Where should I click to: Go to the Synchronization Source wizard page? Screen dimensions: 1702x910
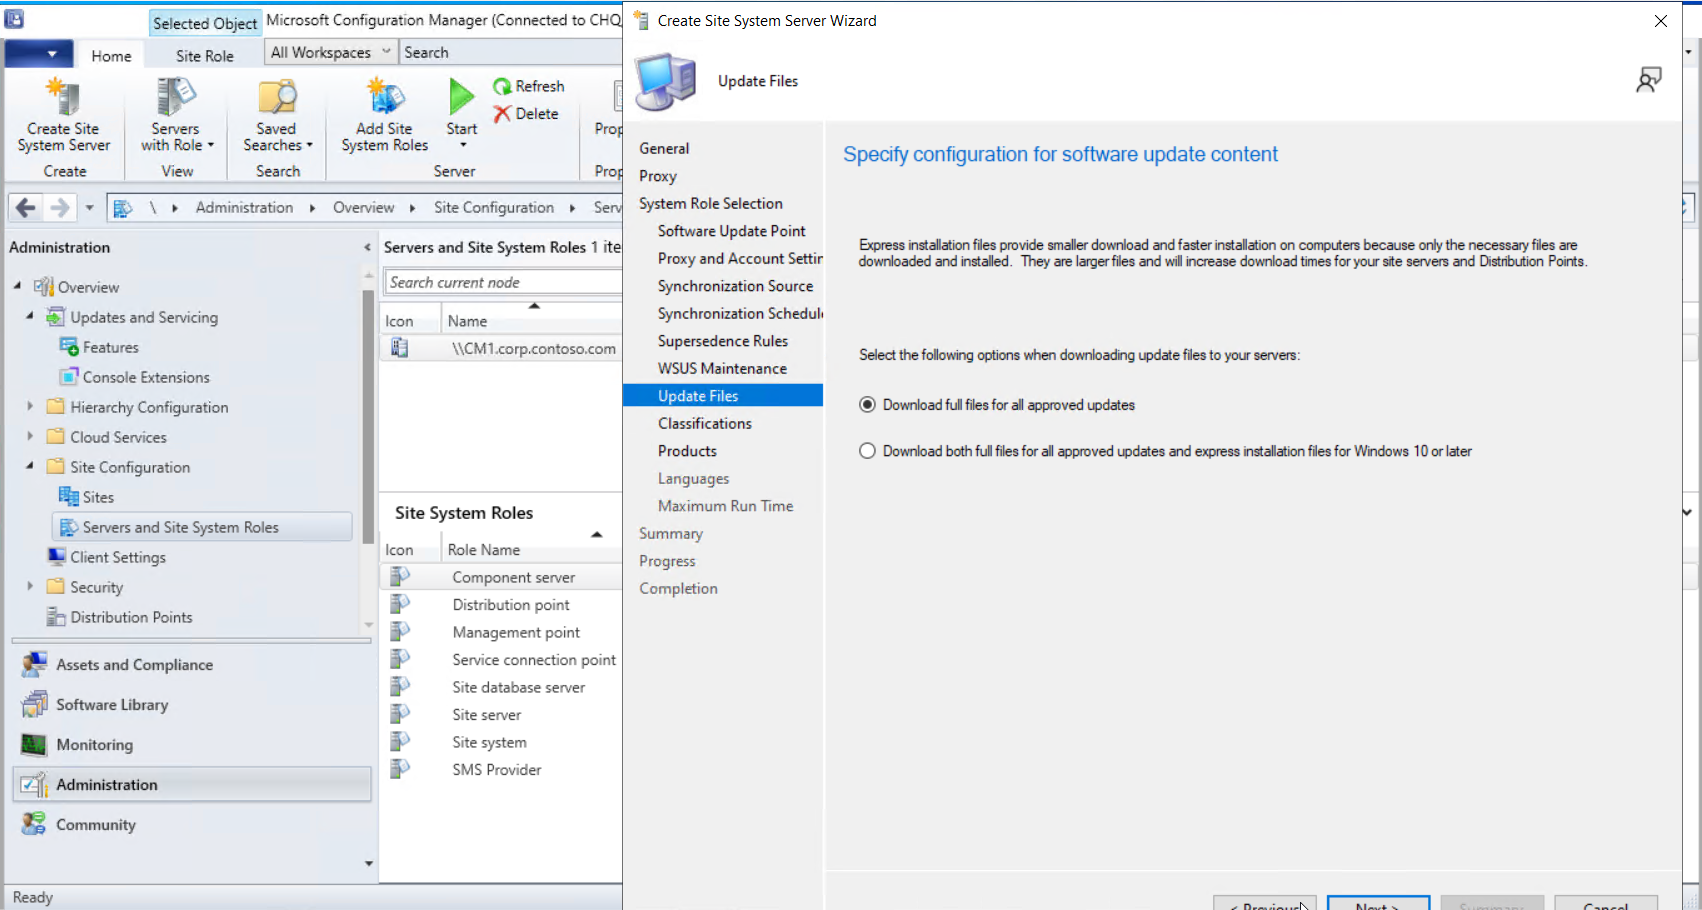(x=735, y=286)
